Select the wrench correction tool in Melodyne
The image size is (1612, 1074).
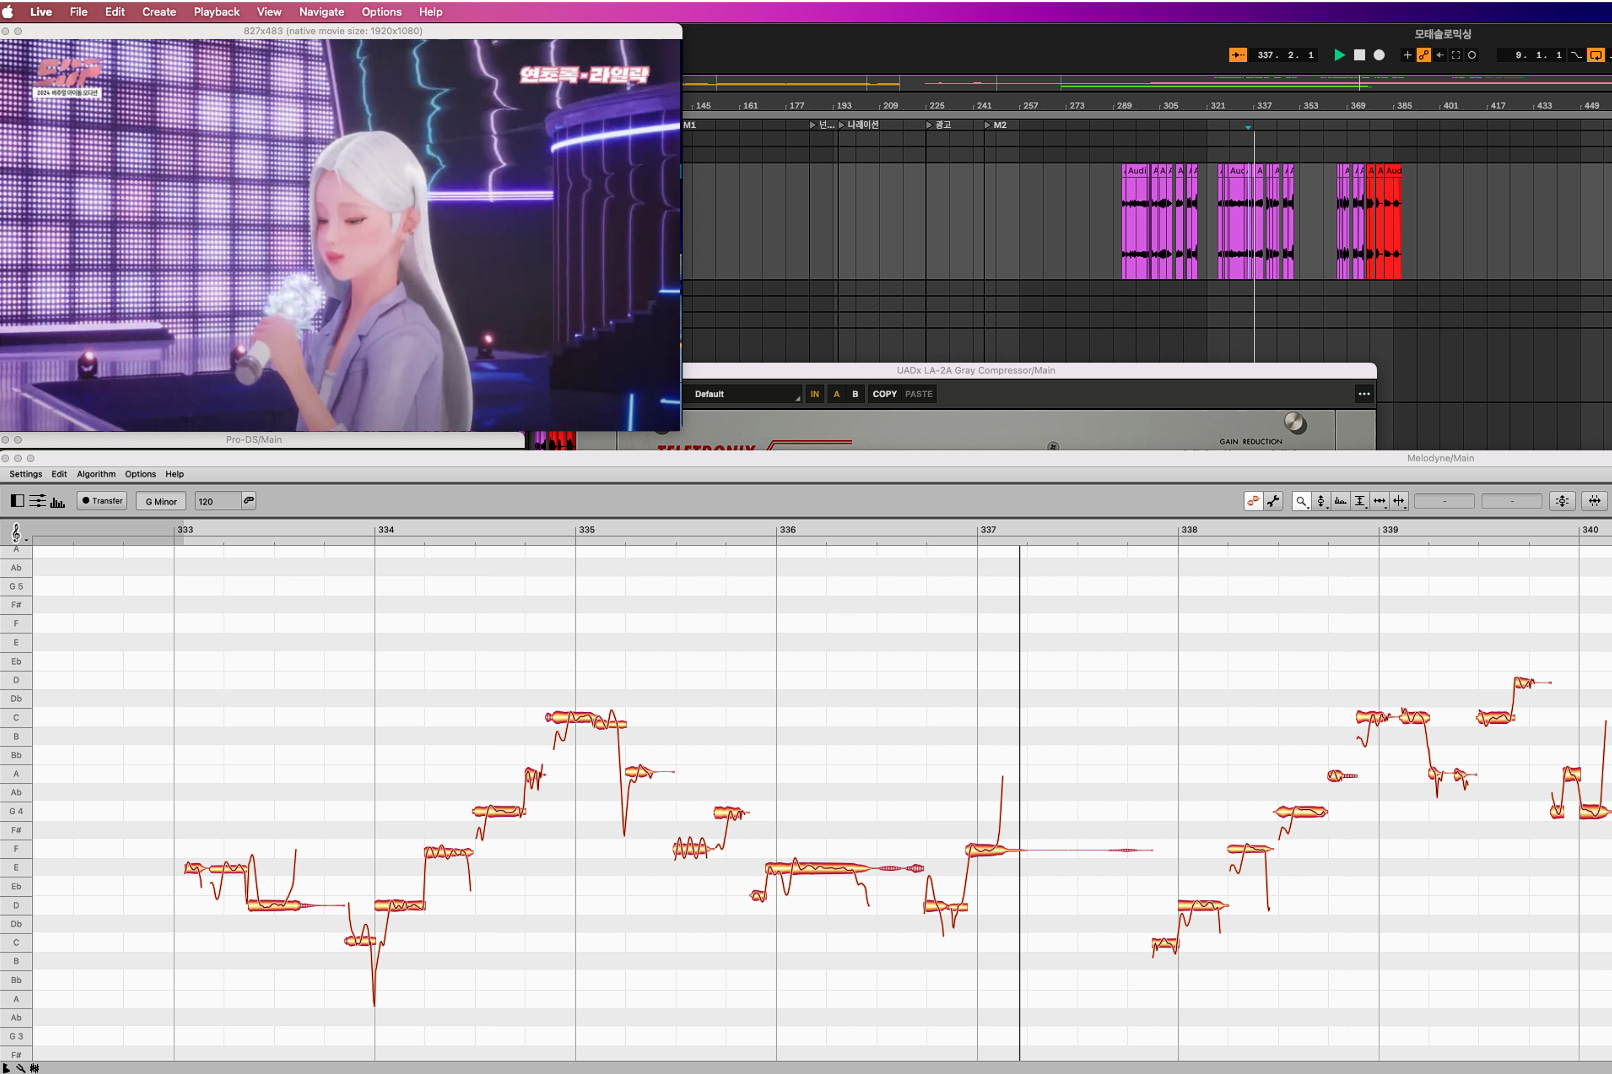tap(1273, 501)
